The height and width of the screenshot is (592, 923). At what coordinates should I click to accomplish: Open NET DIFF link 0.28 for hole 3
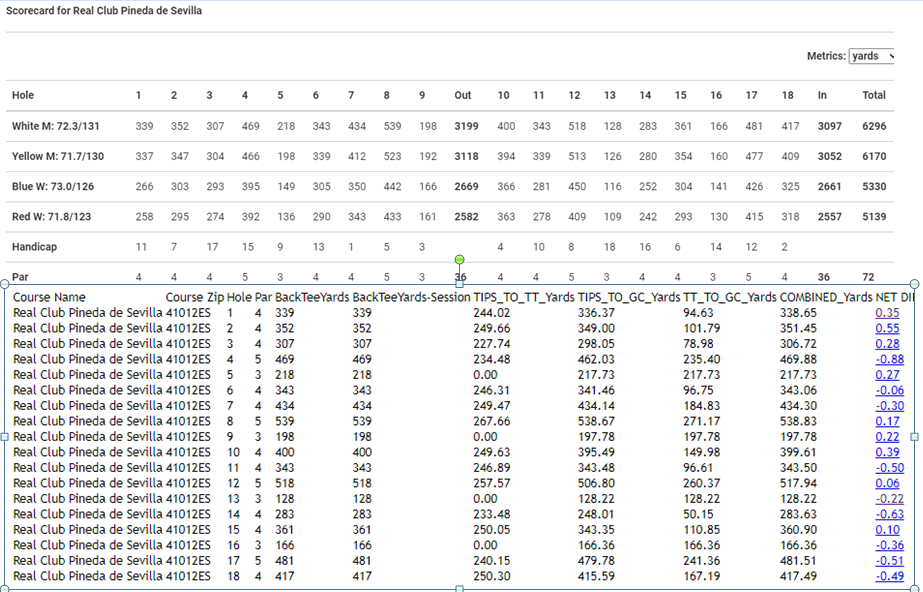coord(887,344)
